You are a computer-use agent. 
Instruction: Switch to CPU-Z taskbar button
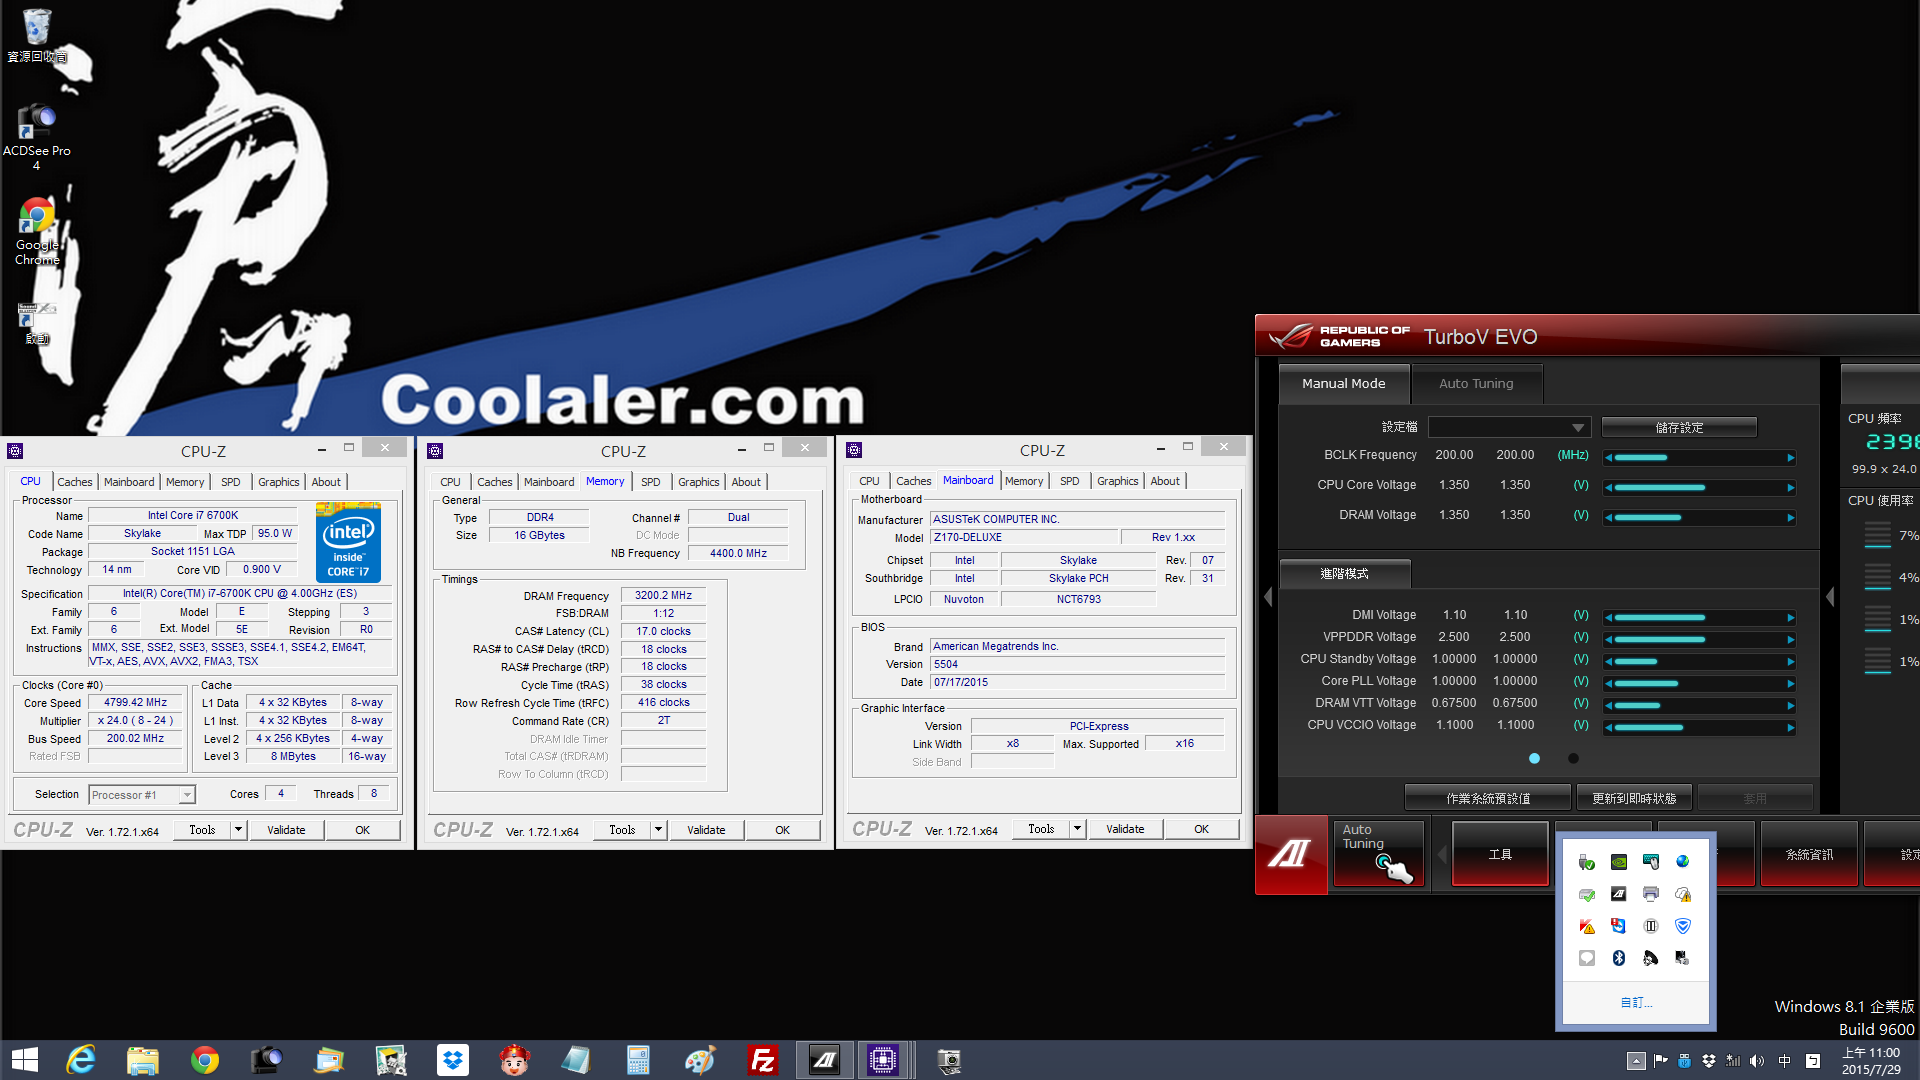pos(883,1060)
